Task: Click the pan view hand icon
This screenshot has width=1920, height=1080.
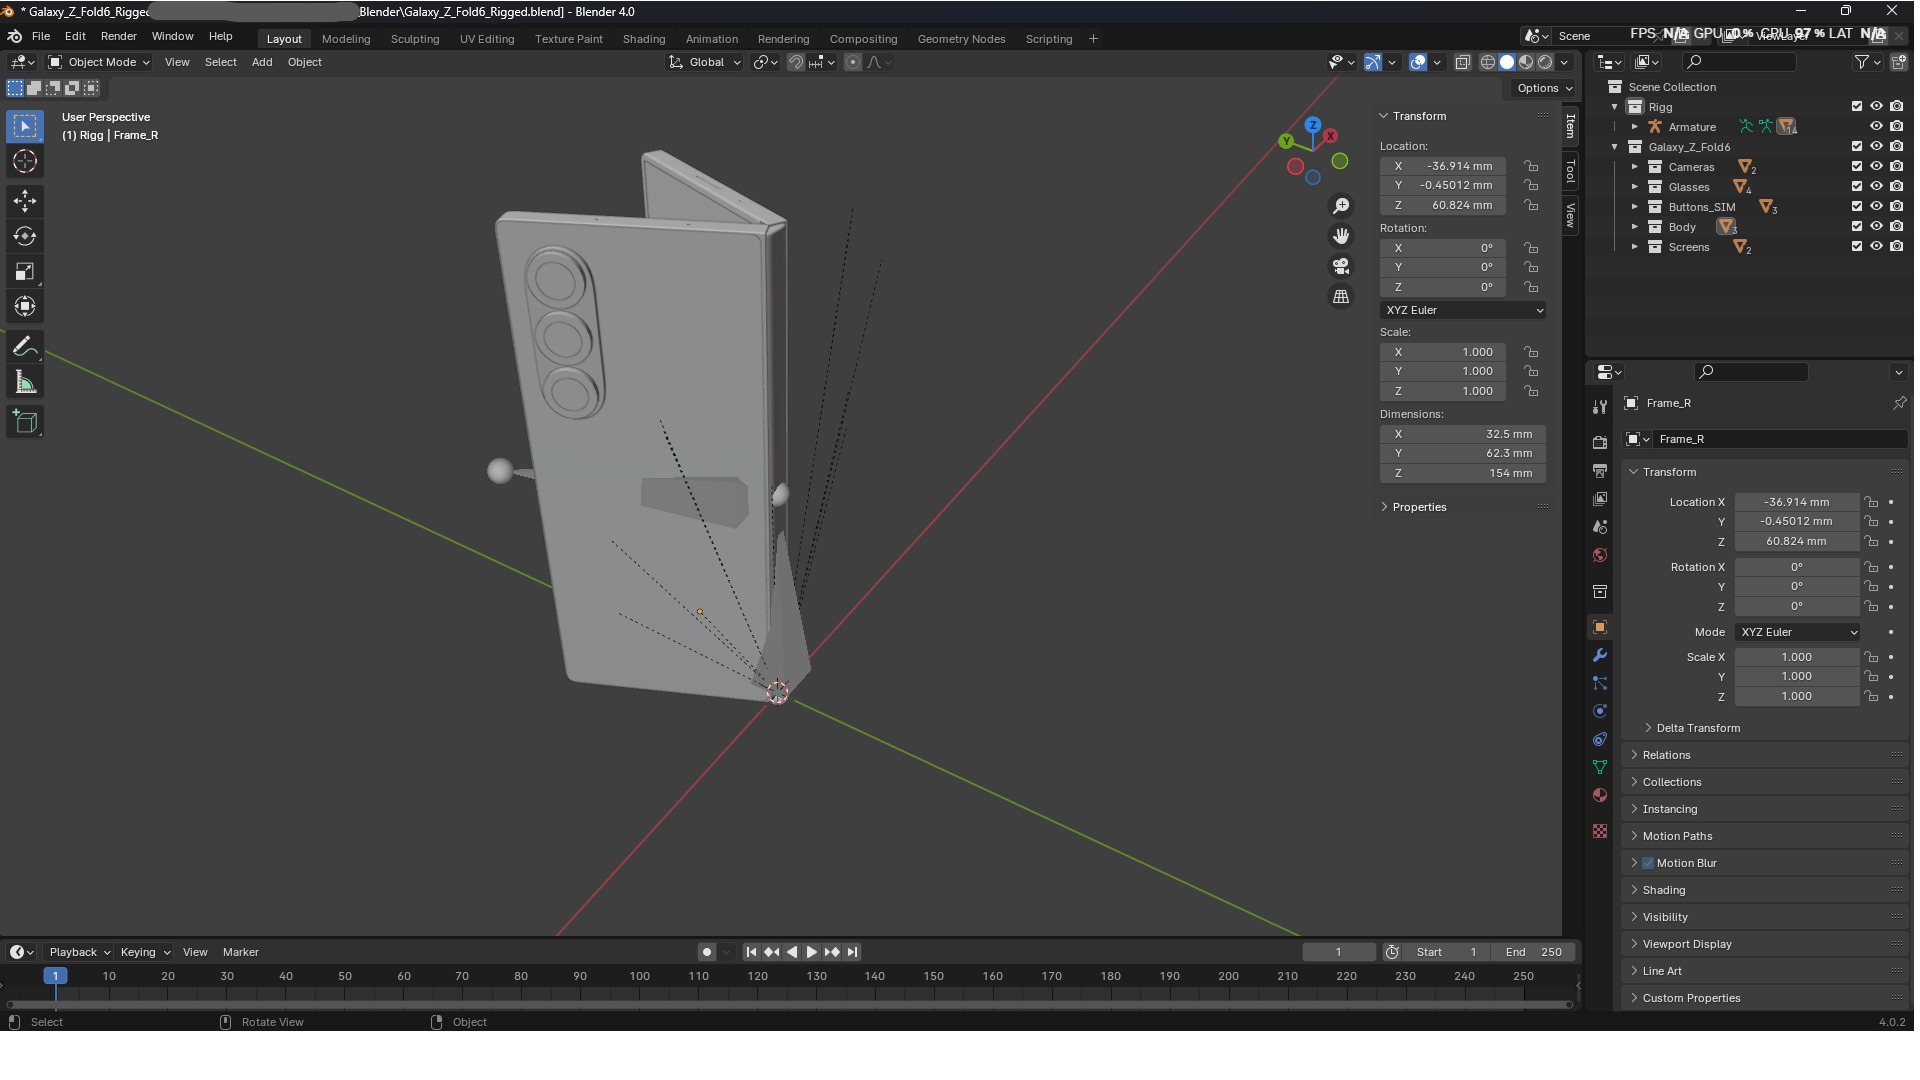Action: pos(1341,236)
